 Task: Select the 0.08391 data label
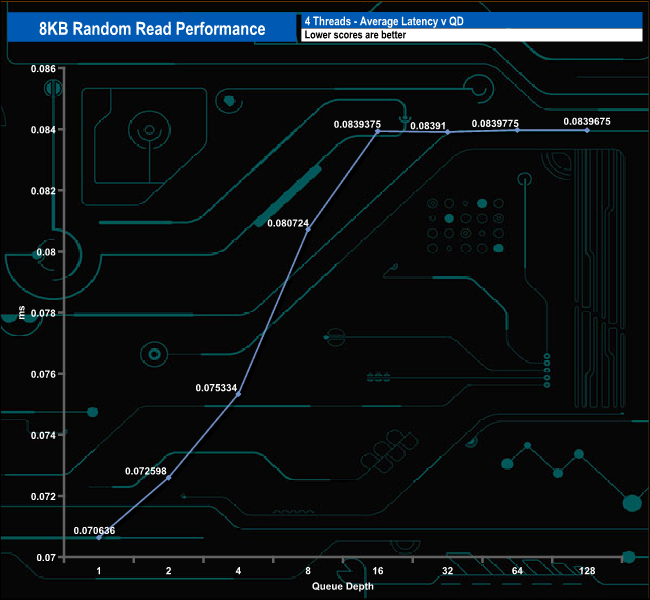pyautogui.click(x=427, y=125)
